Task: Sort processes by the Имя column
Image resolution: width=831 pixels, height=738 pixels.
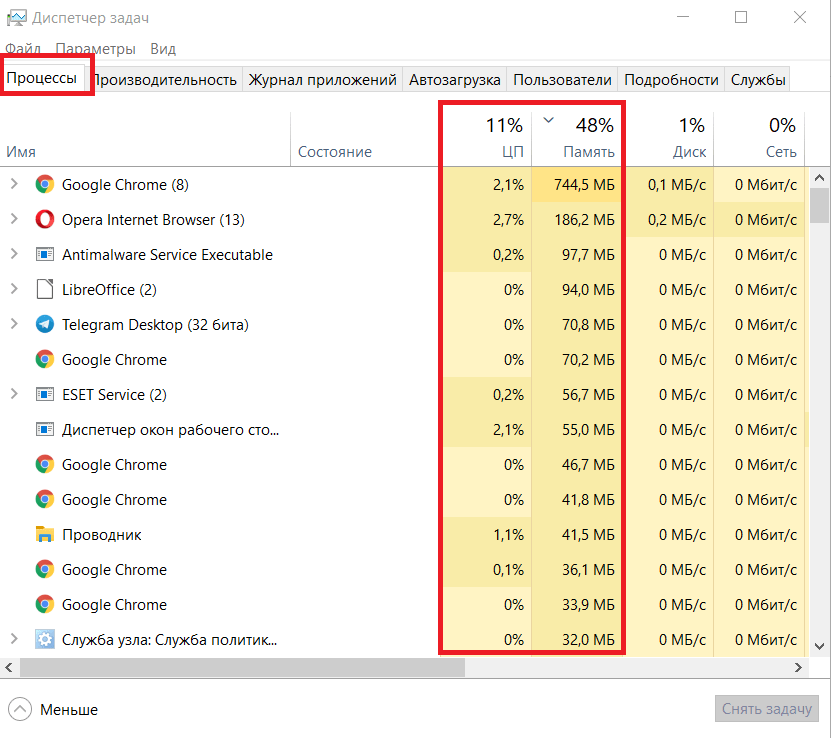Action: (145, 139)
